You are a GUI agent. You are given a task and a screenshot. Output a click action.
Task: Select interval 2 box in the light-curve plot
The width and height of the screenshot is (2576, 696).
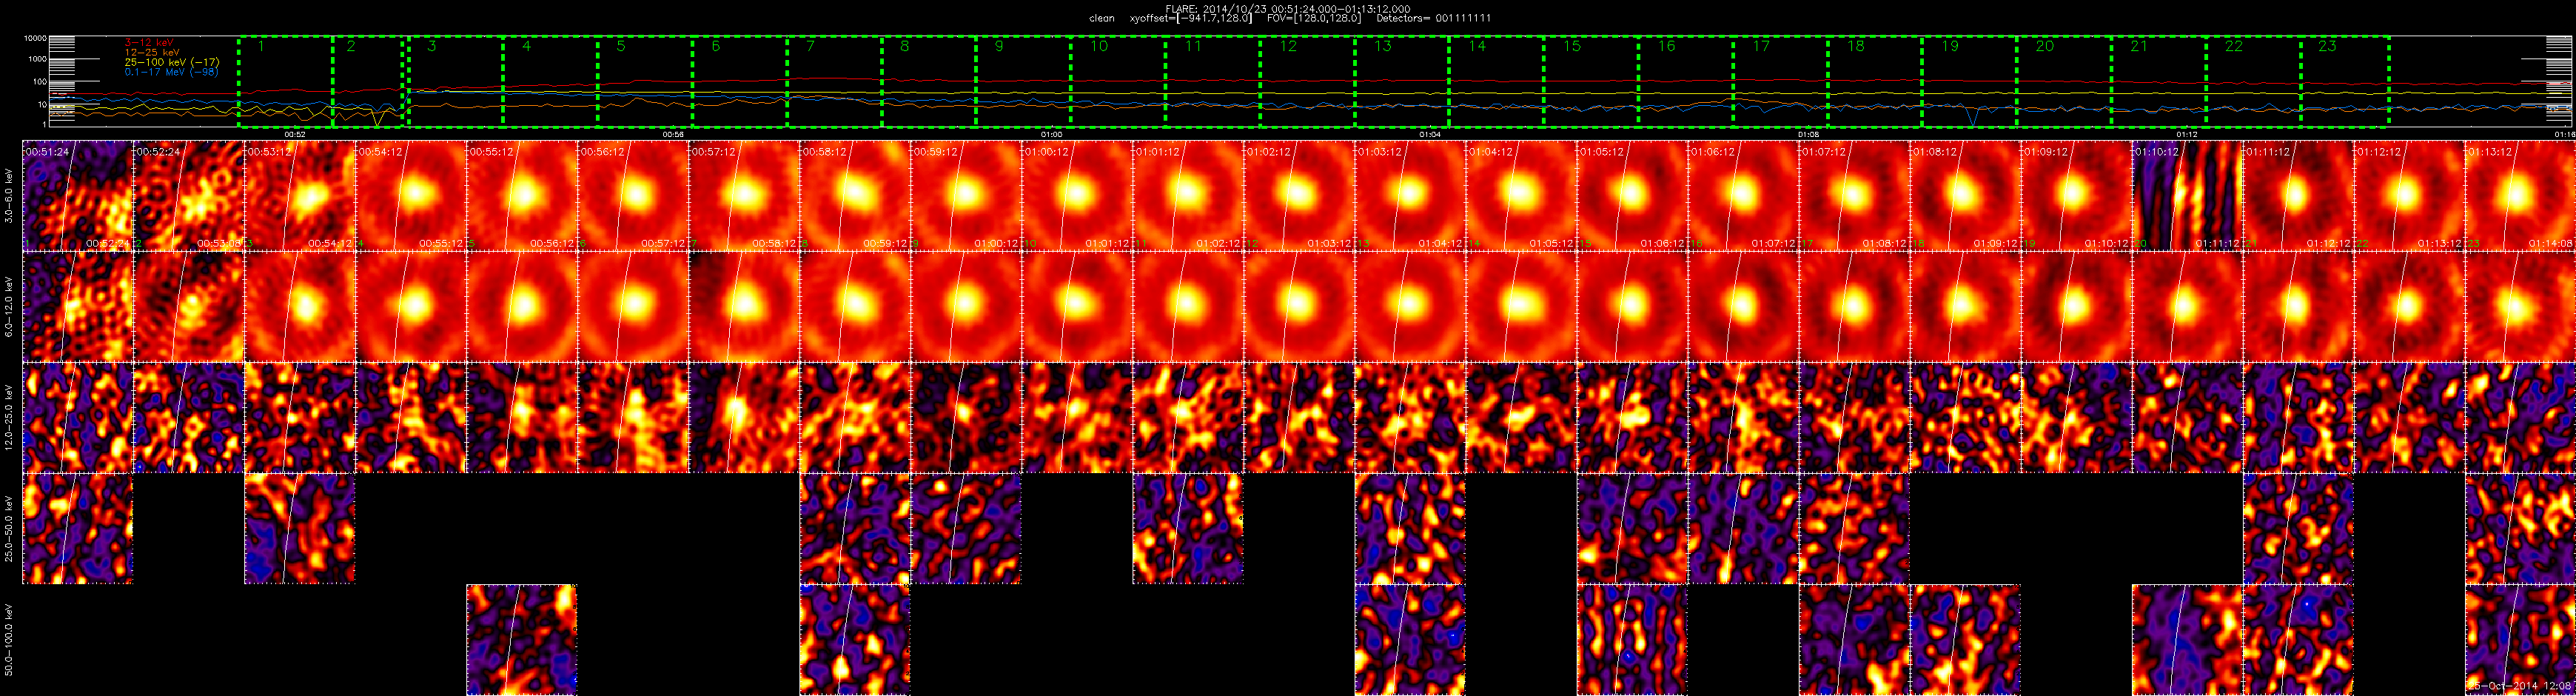(x=368, y=82)
